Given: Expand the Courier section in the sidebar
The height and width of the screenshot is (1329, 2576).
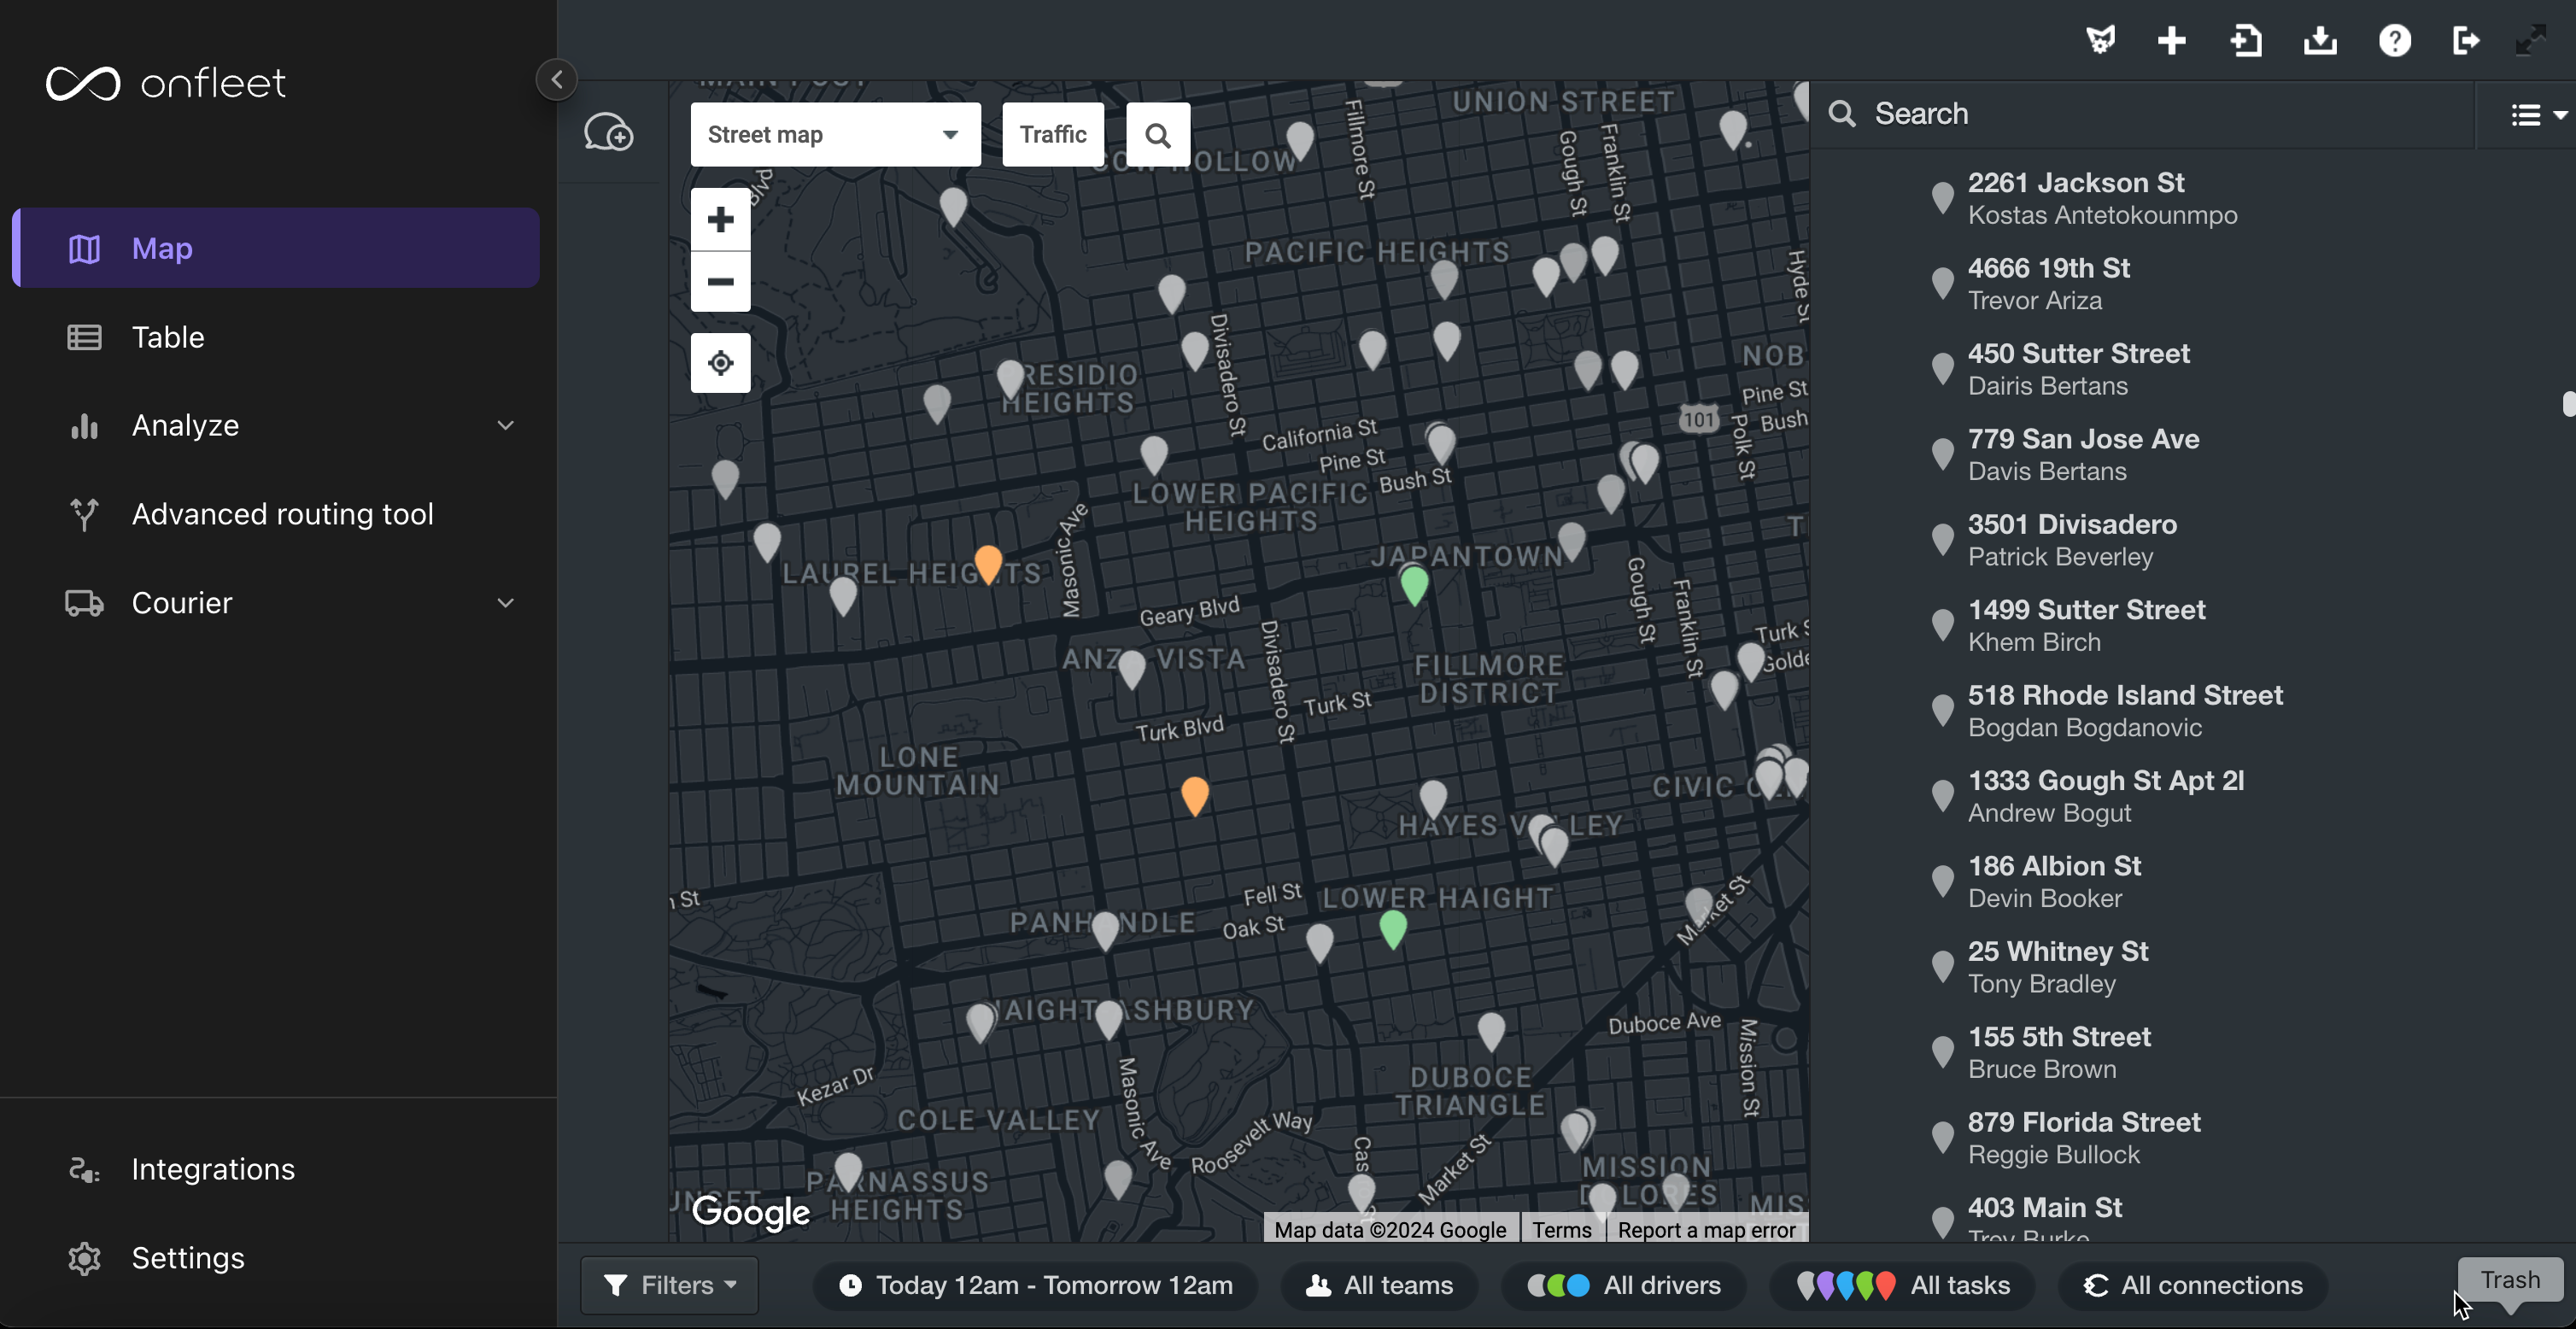Looking at the screenshot, I should point(182,603).
